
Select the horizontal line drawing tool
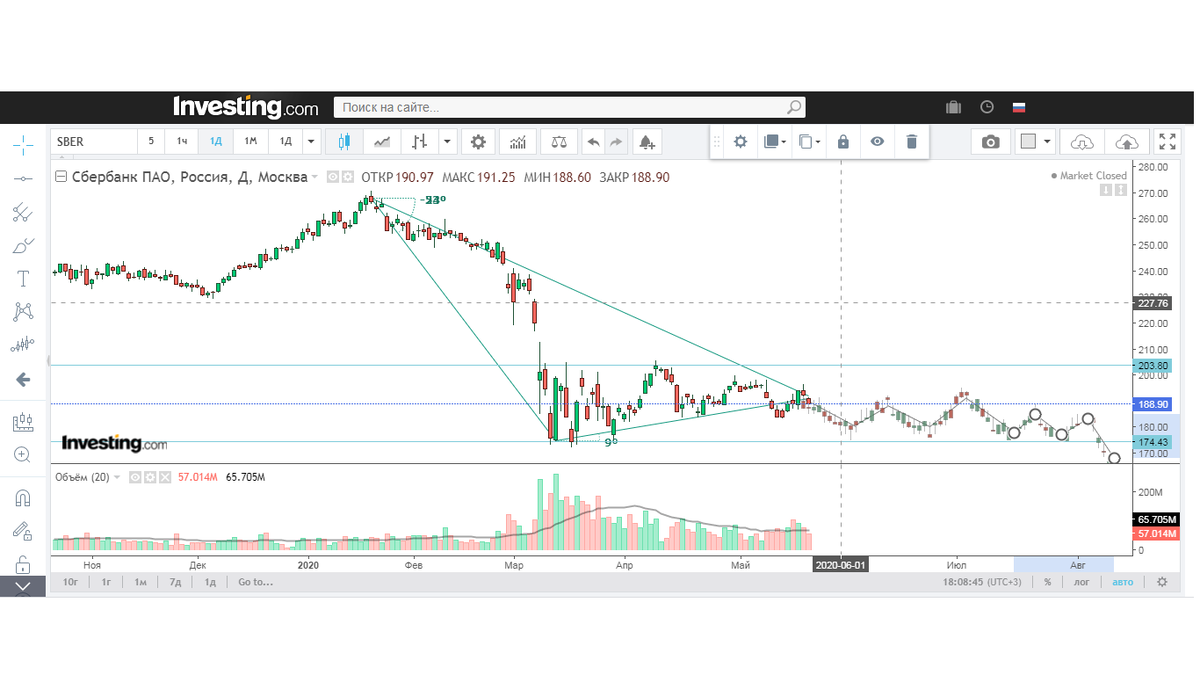coord(22,178)
